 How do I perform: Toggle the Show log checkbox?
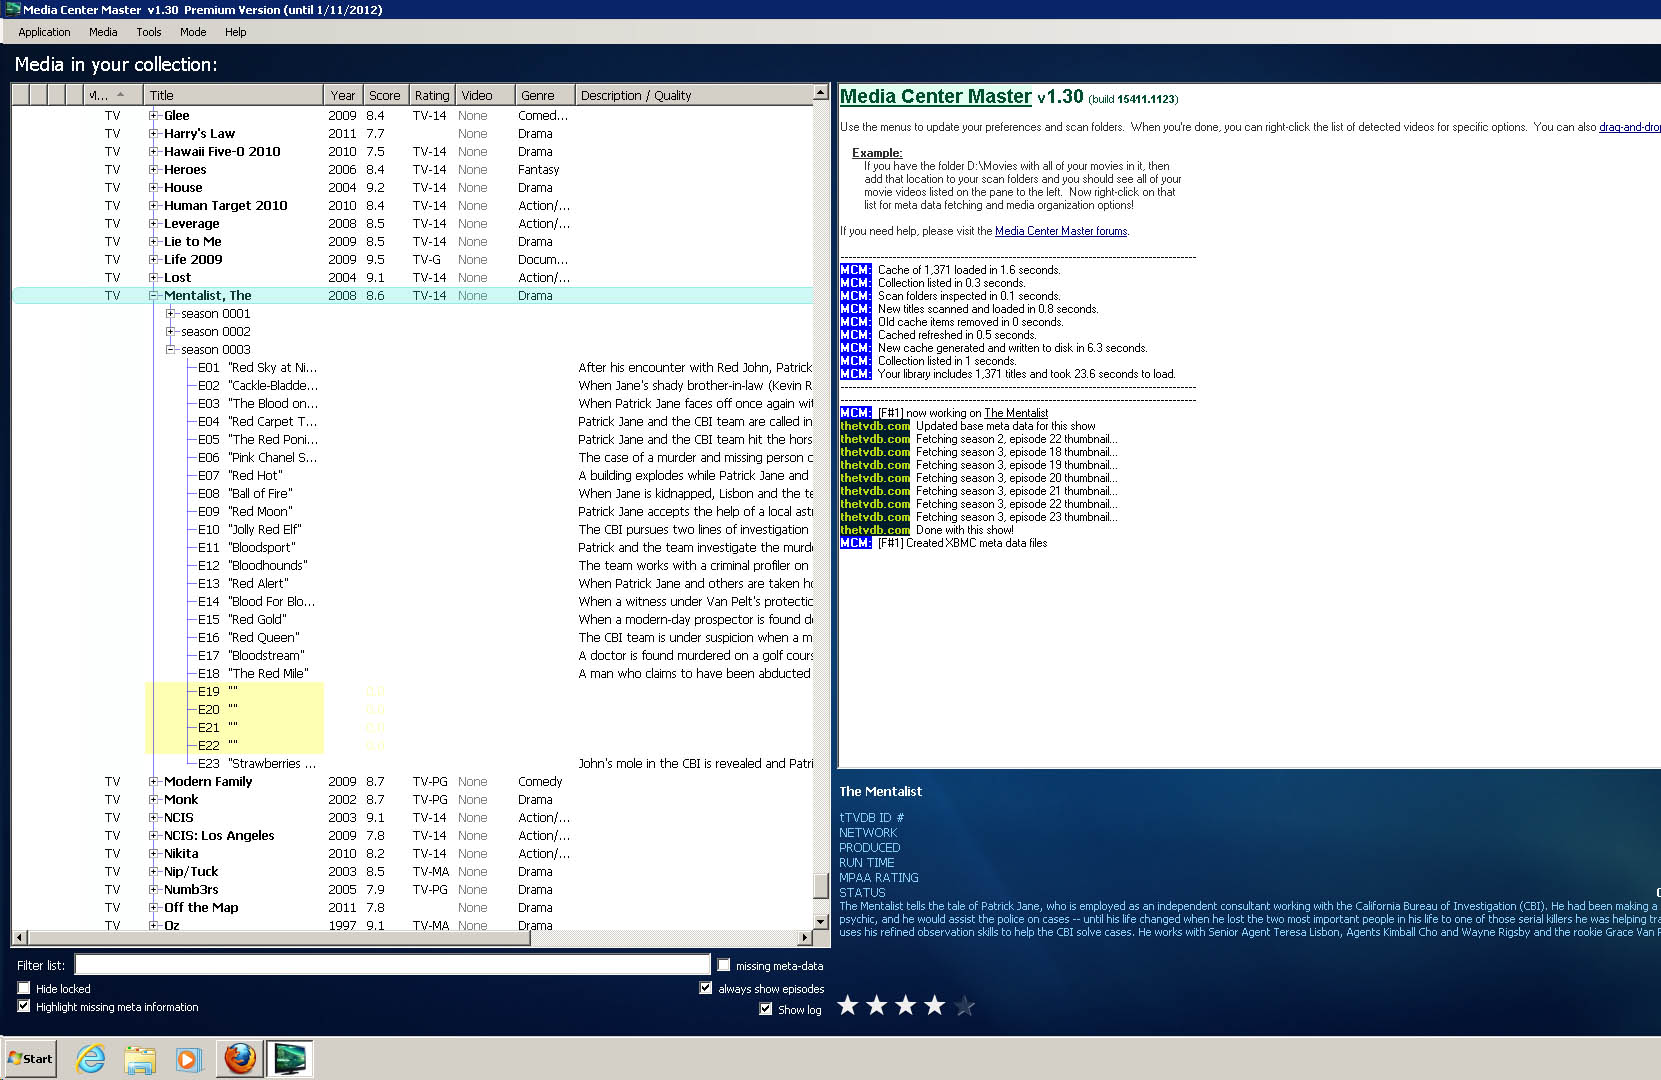pyautogui.click(x=766, y=1009)
